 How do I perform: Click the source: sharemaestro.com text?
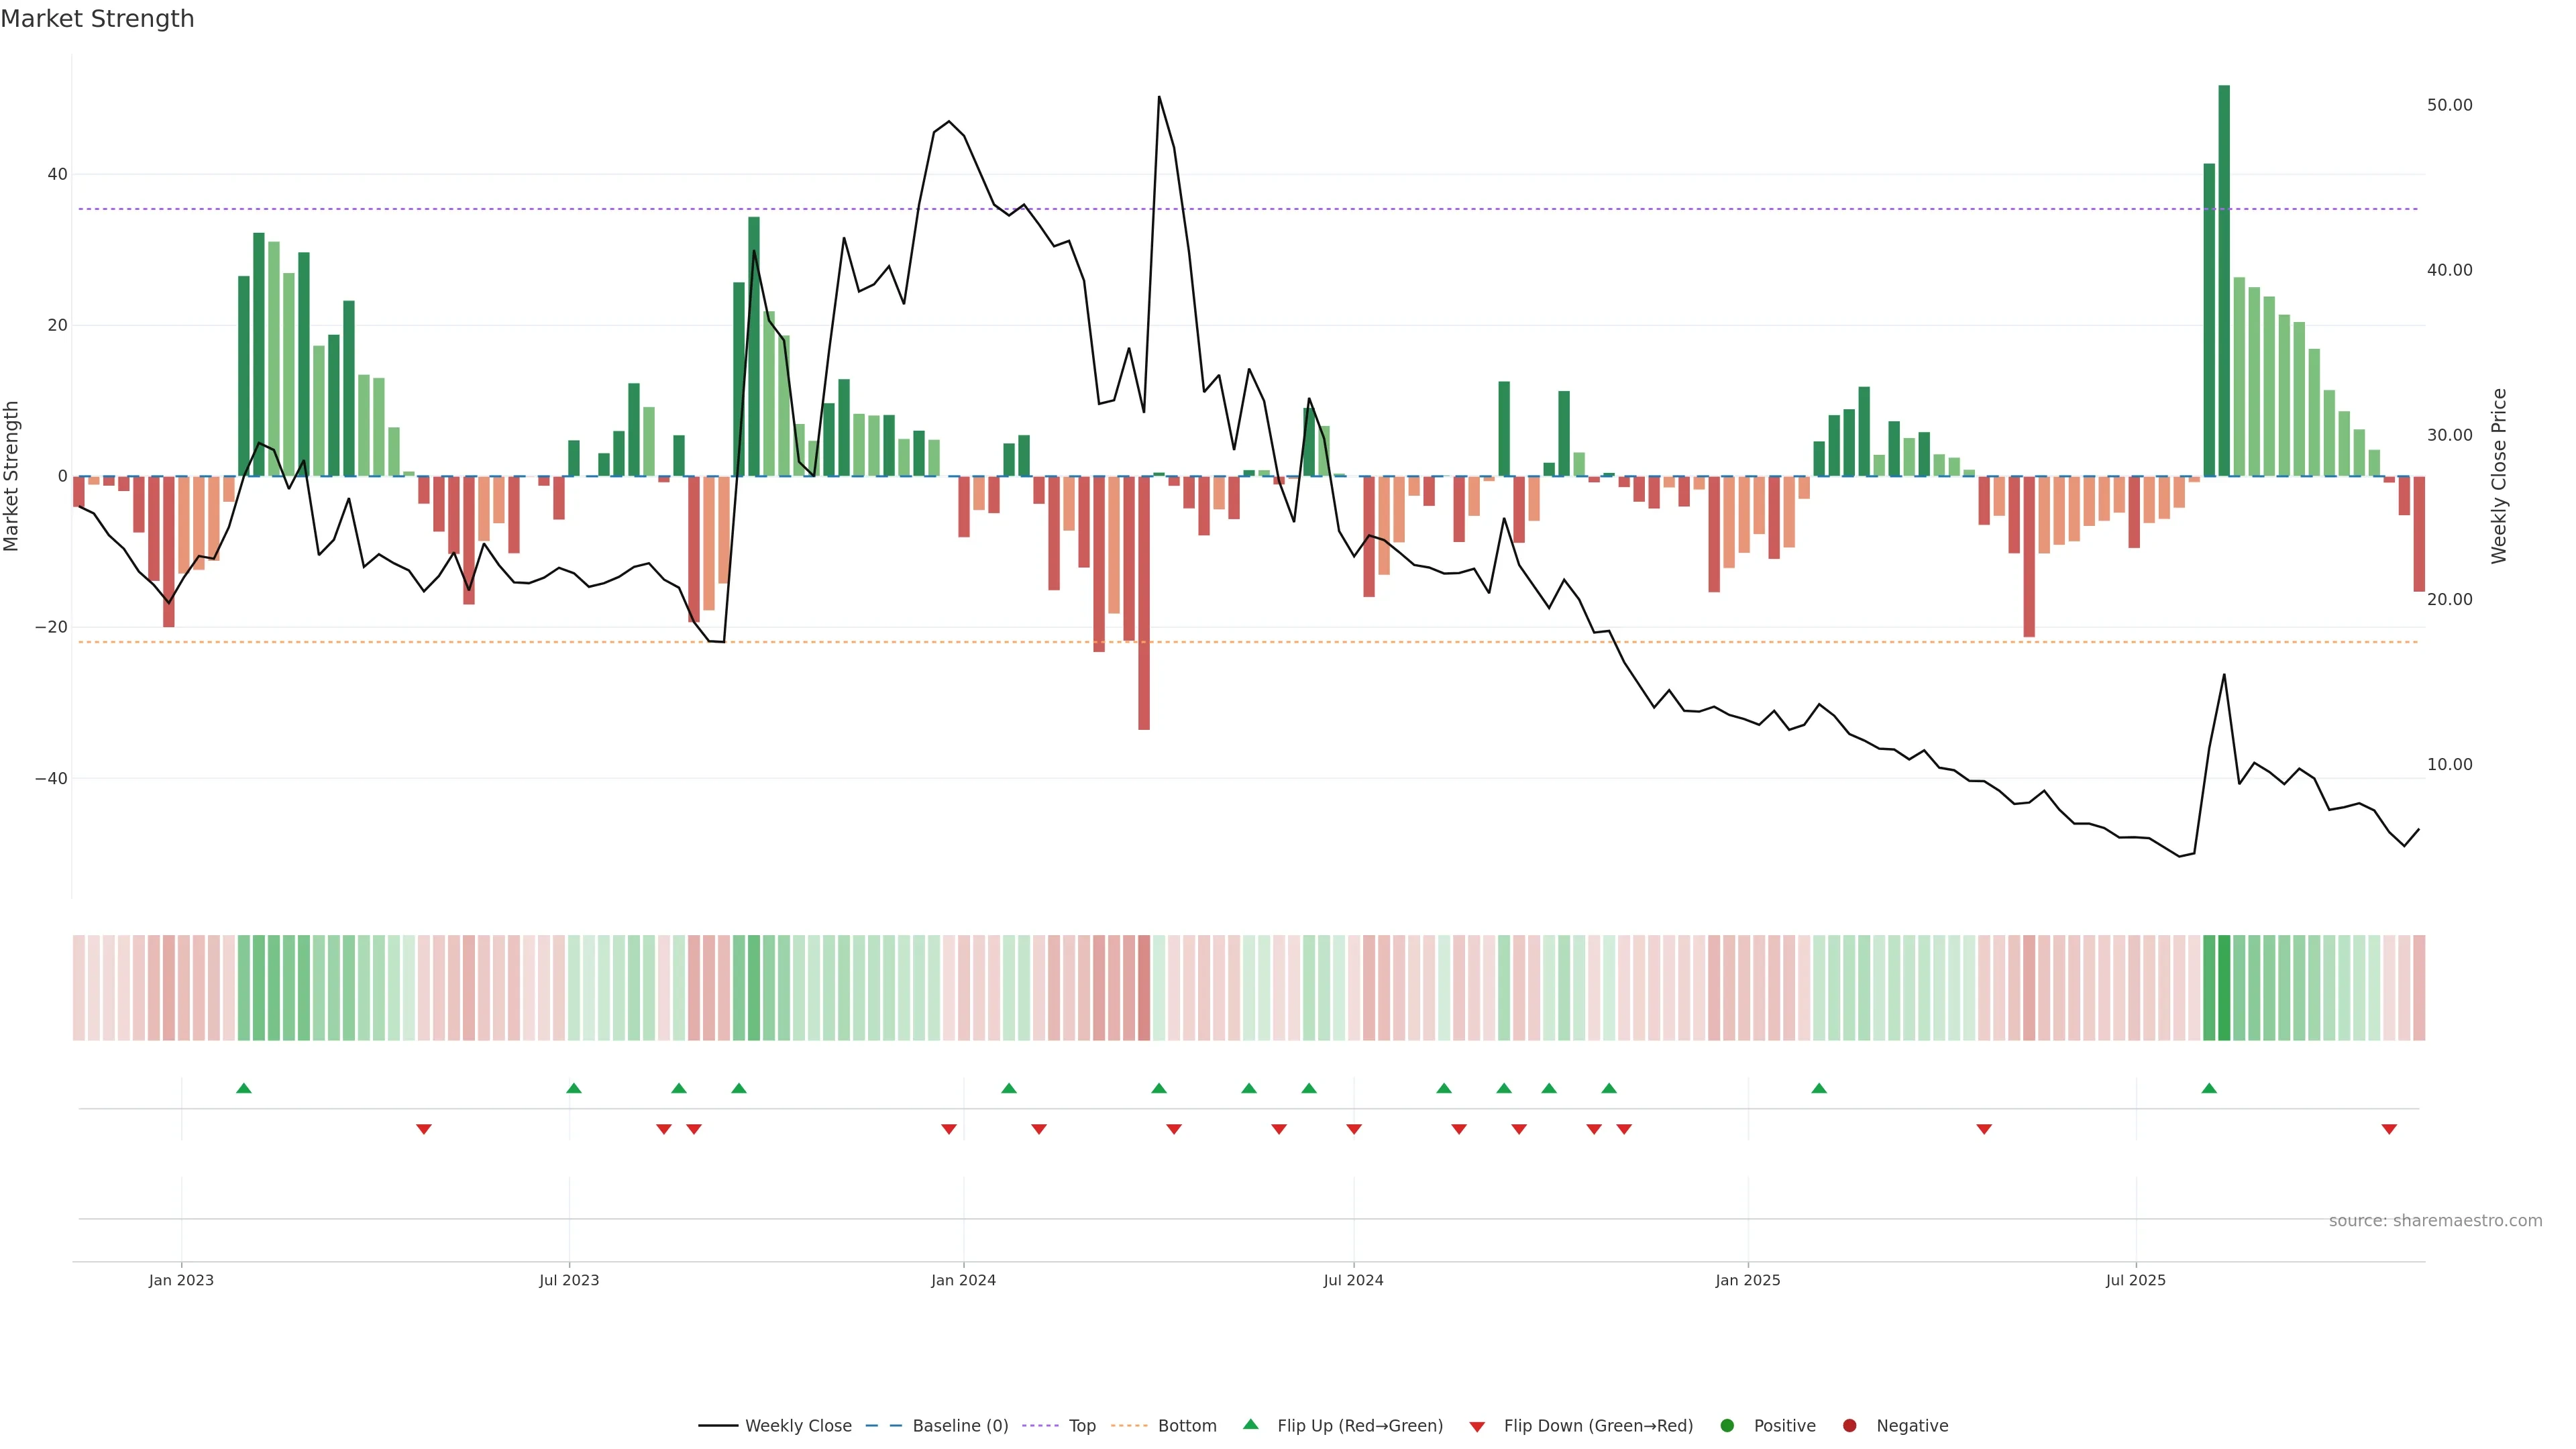[2435, 1221]
